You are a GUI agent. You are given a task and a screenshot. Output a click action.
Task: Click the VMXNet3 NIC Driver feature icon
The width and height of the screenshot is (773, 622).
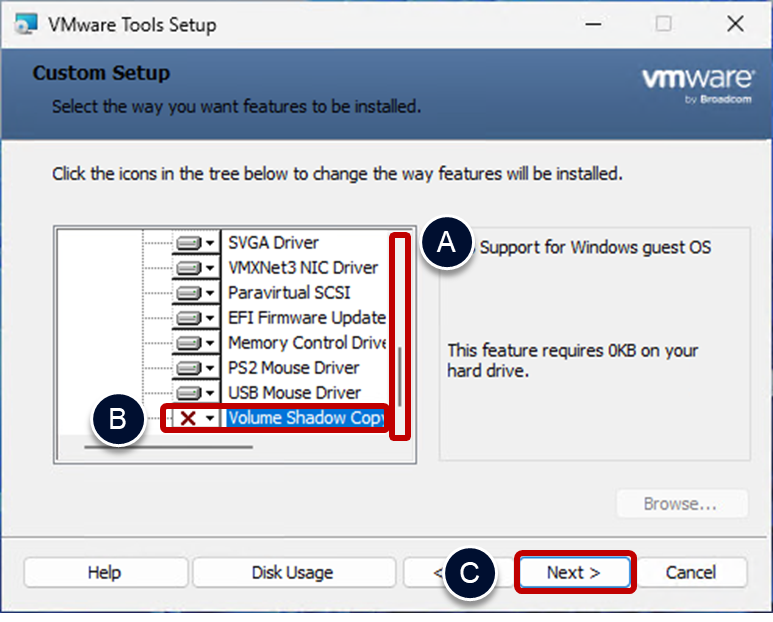point(189,268)
